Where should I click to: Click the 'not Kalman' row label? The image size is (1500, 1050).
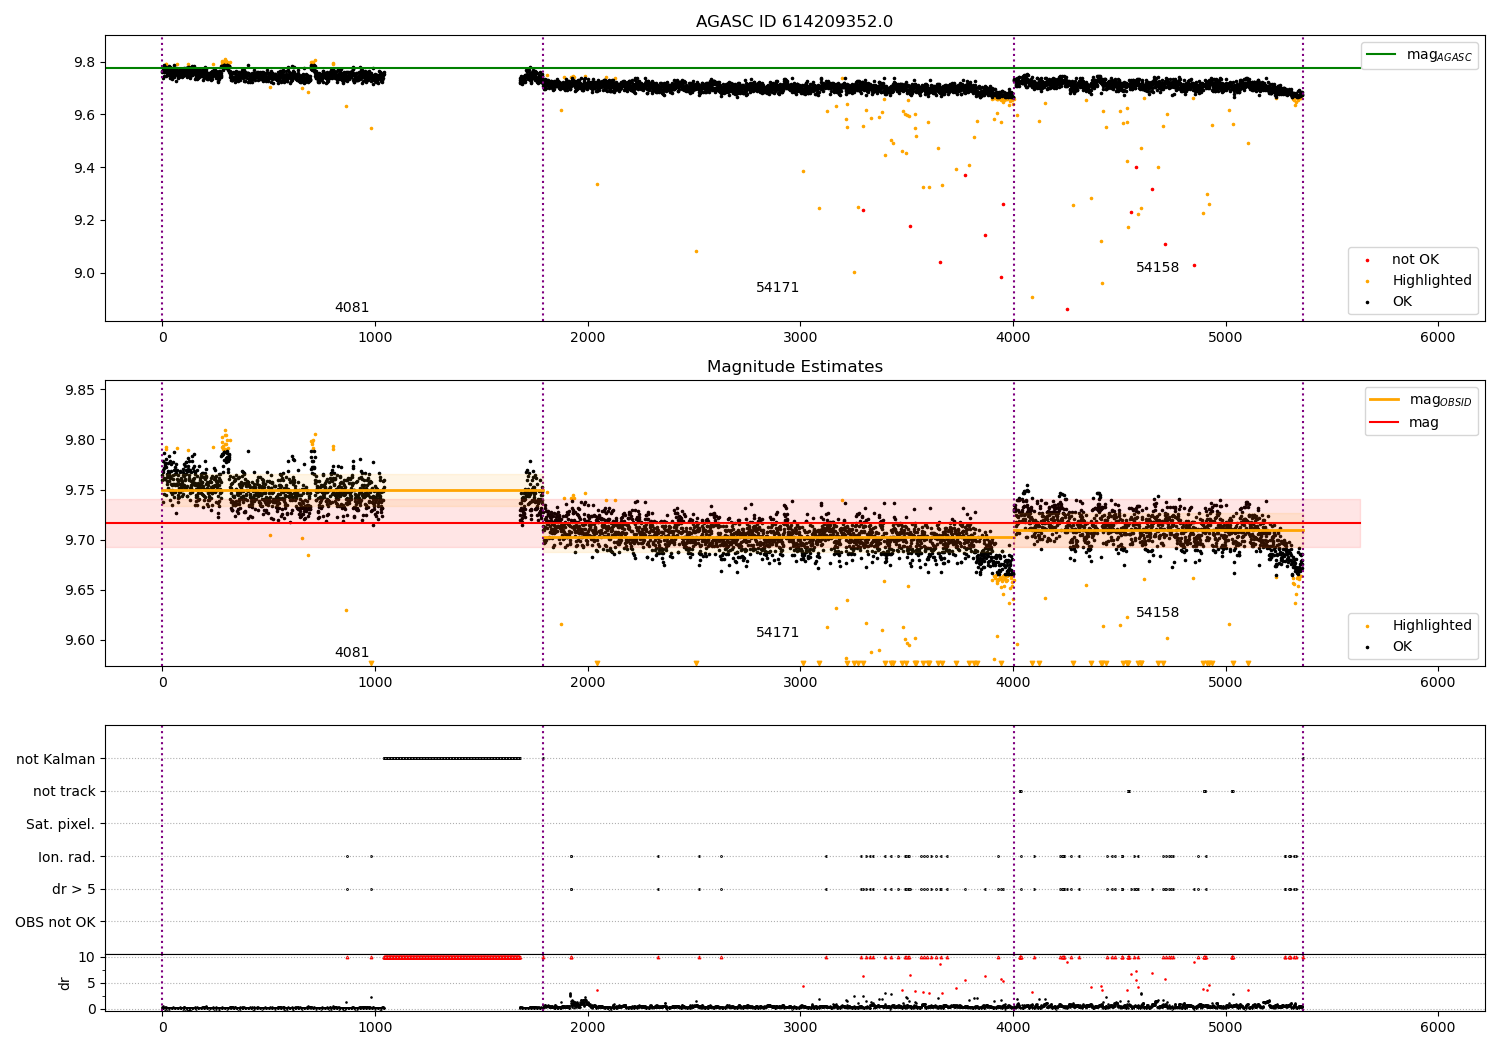tap(56, 760)
